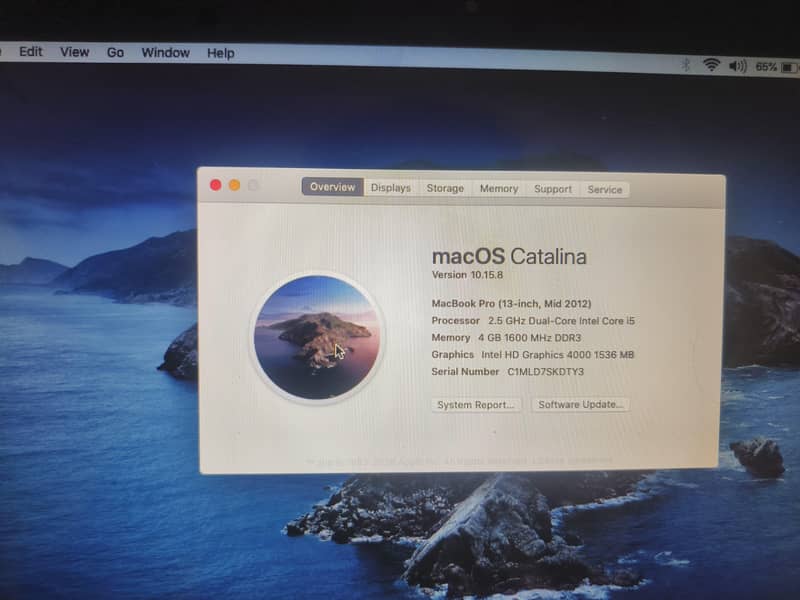Switch to the Memory tab
Image resolution: width=800 pixels, height=600 pixels.
tap(499, 189)
